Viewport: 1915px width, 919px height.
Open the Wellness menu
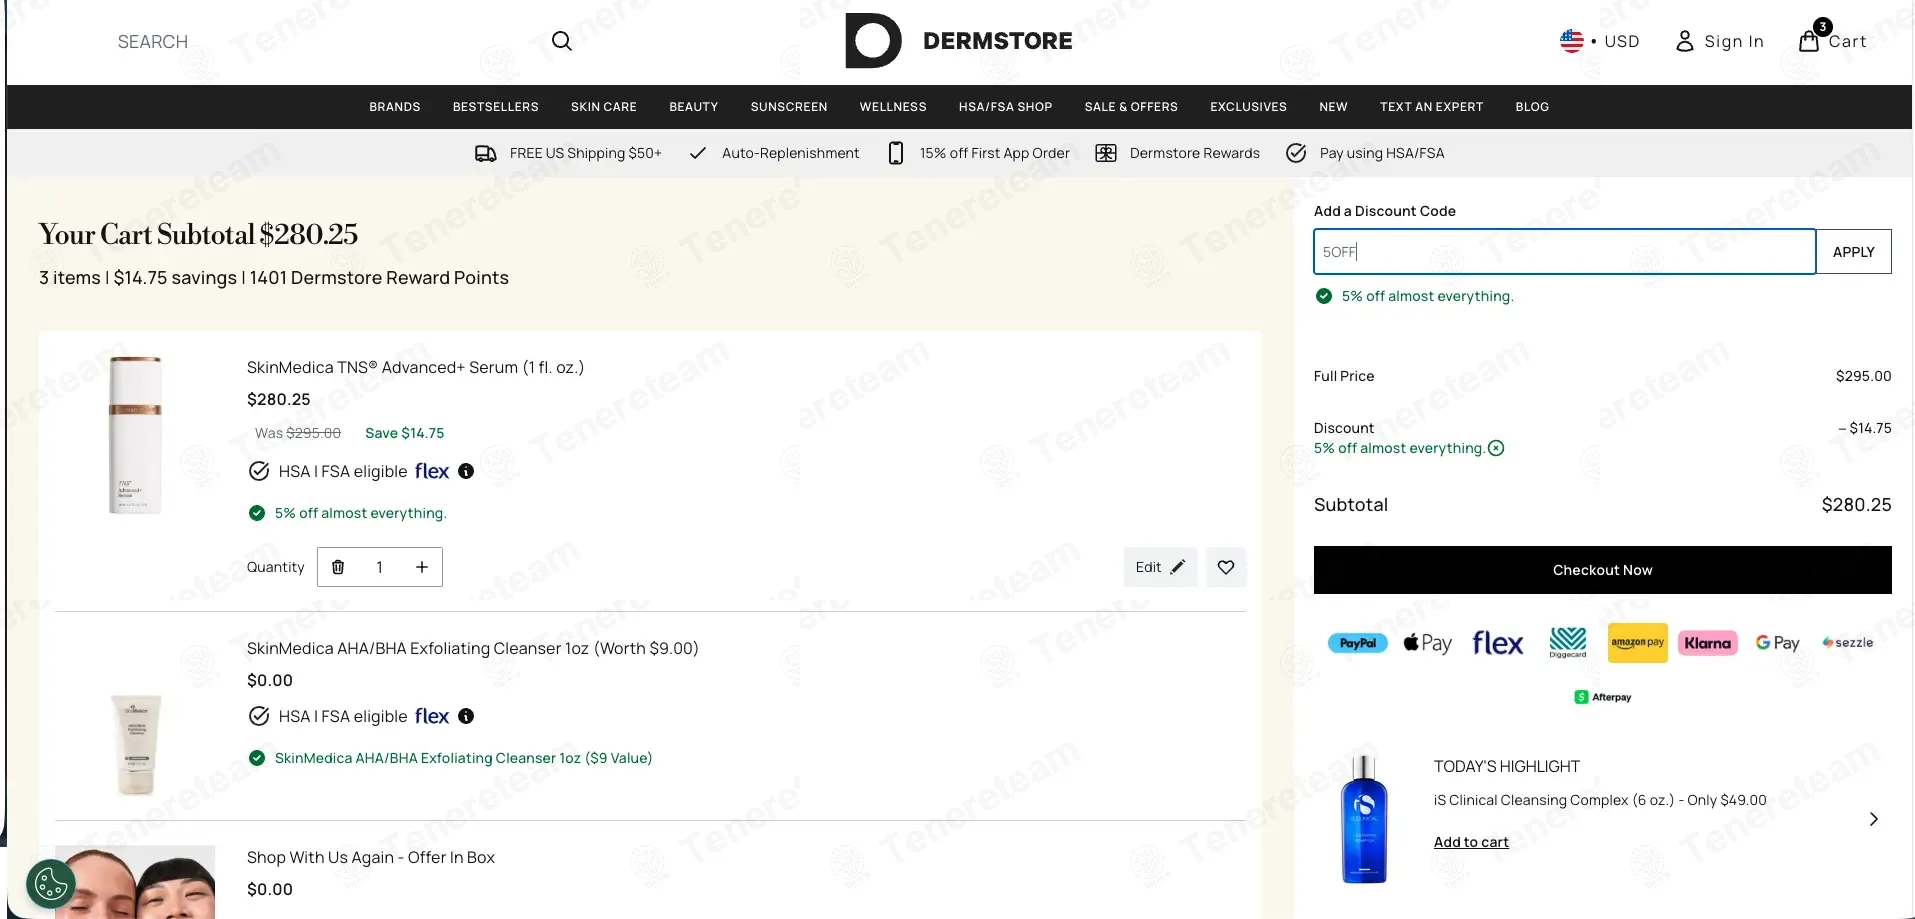pyautogui.click(x=893, y=107)
